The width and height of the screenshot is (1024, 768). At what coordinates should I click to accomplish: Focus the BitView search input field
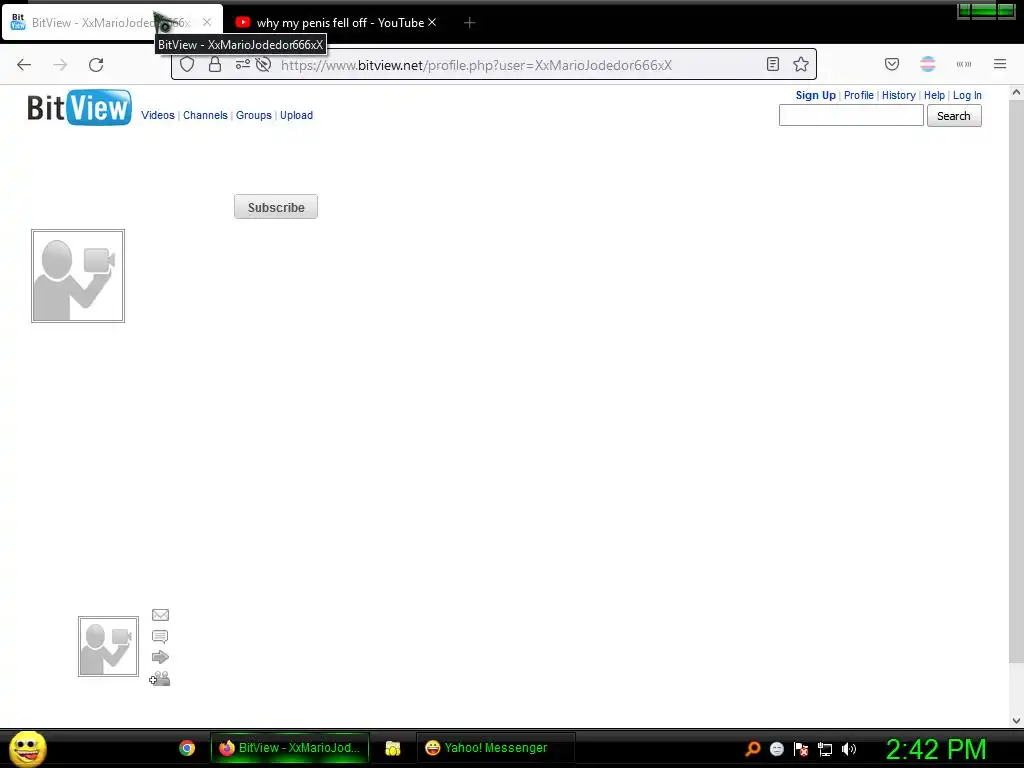tap(851, 116)
